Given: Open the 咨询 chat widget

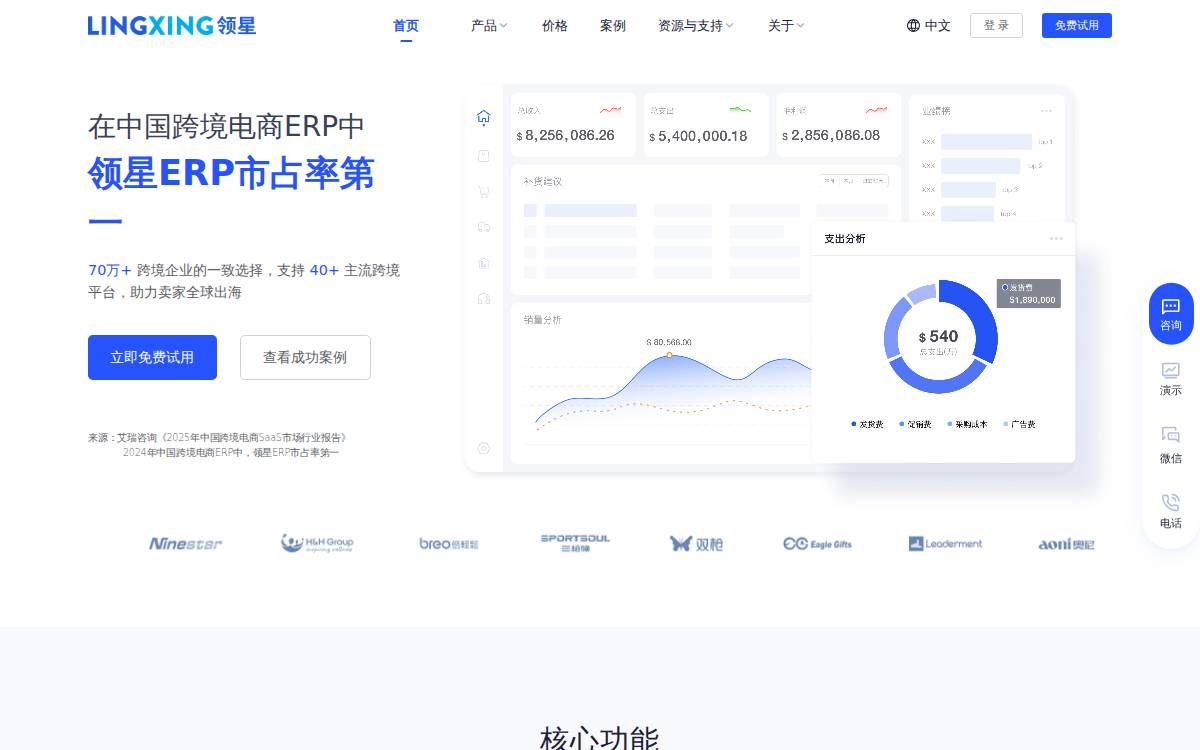Looking at the screenshot, I should tap(1171, 314).
